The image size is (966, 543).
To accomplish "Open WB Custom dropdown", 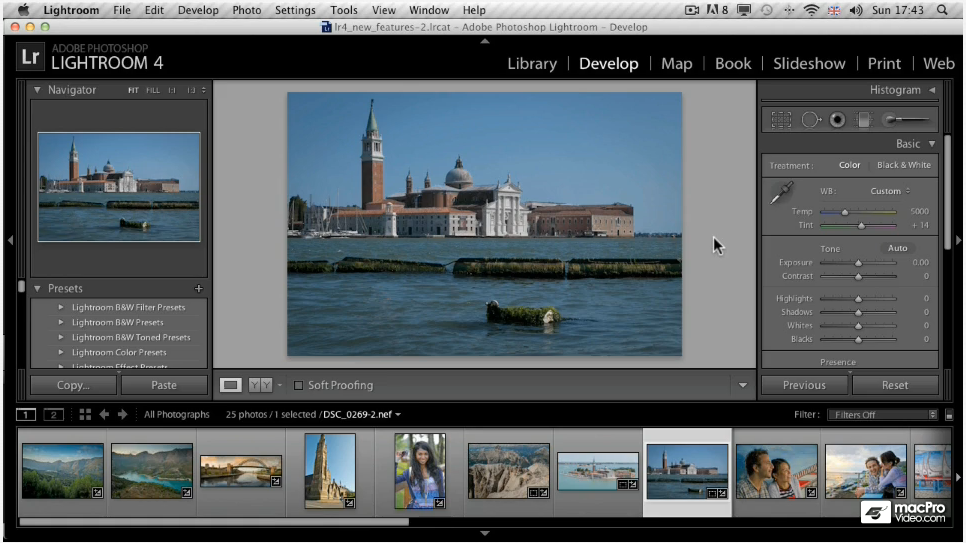I will pyautogui.click(x=890, y=191).
